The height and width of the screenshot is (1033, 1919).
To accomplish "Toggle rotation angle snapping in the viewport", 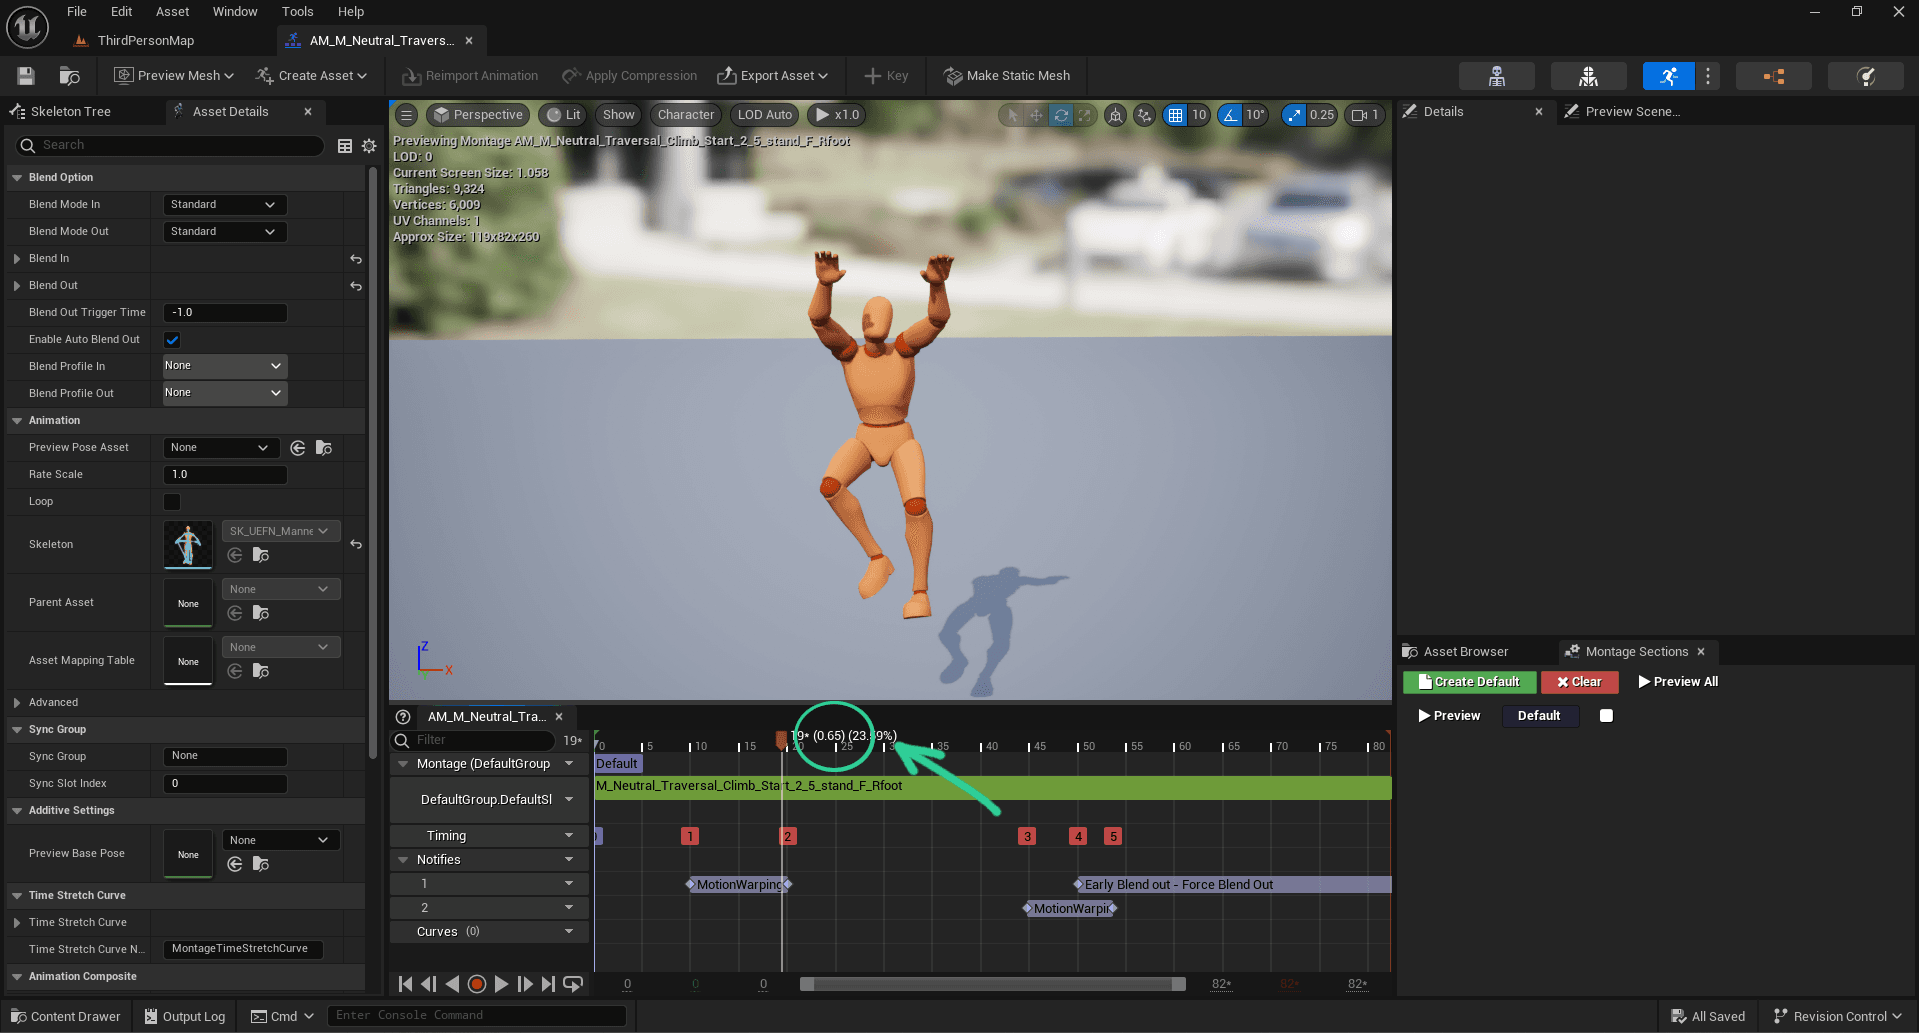I will [x=1231, y=115].
